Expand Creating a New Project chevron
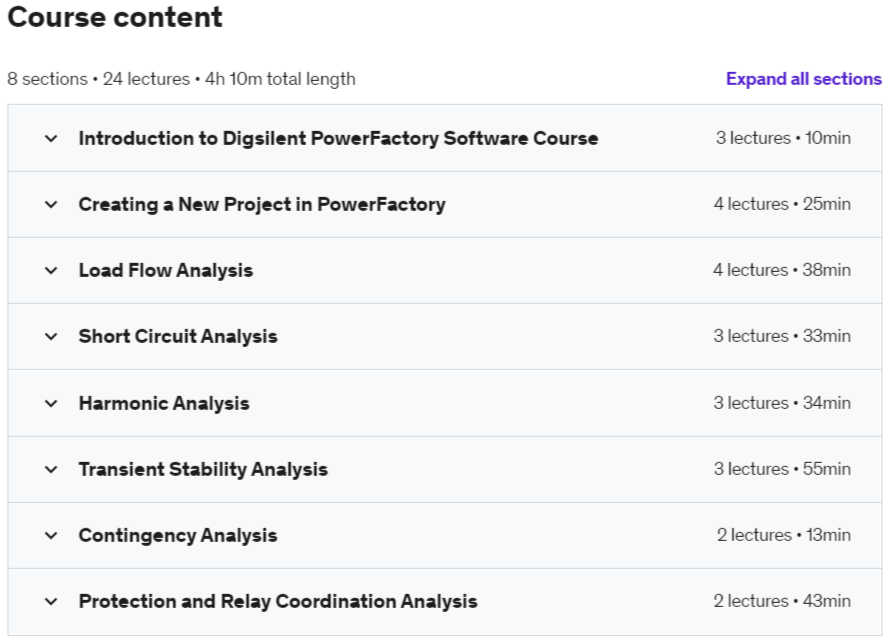Viewport: 887px width, 644px height. click(51, 204)
